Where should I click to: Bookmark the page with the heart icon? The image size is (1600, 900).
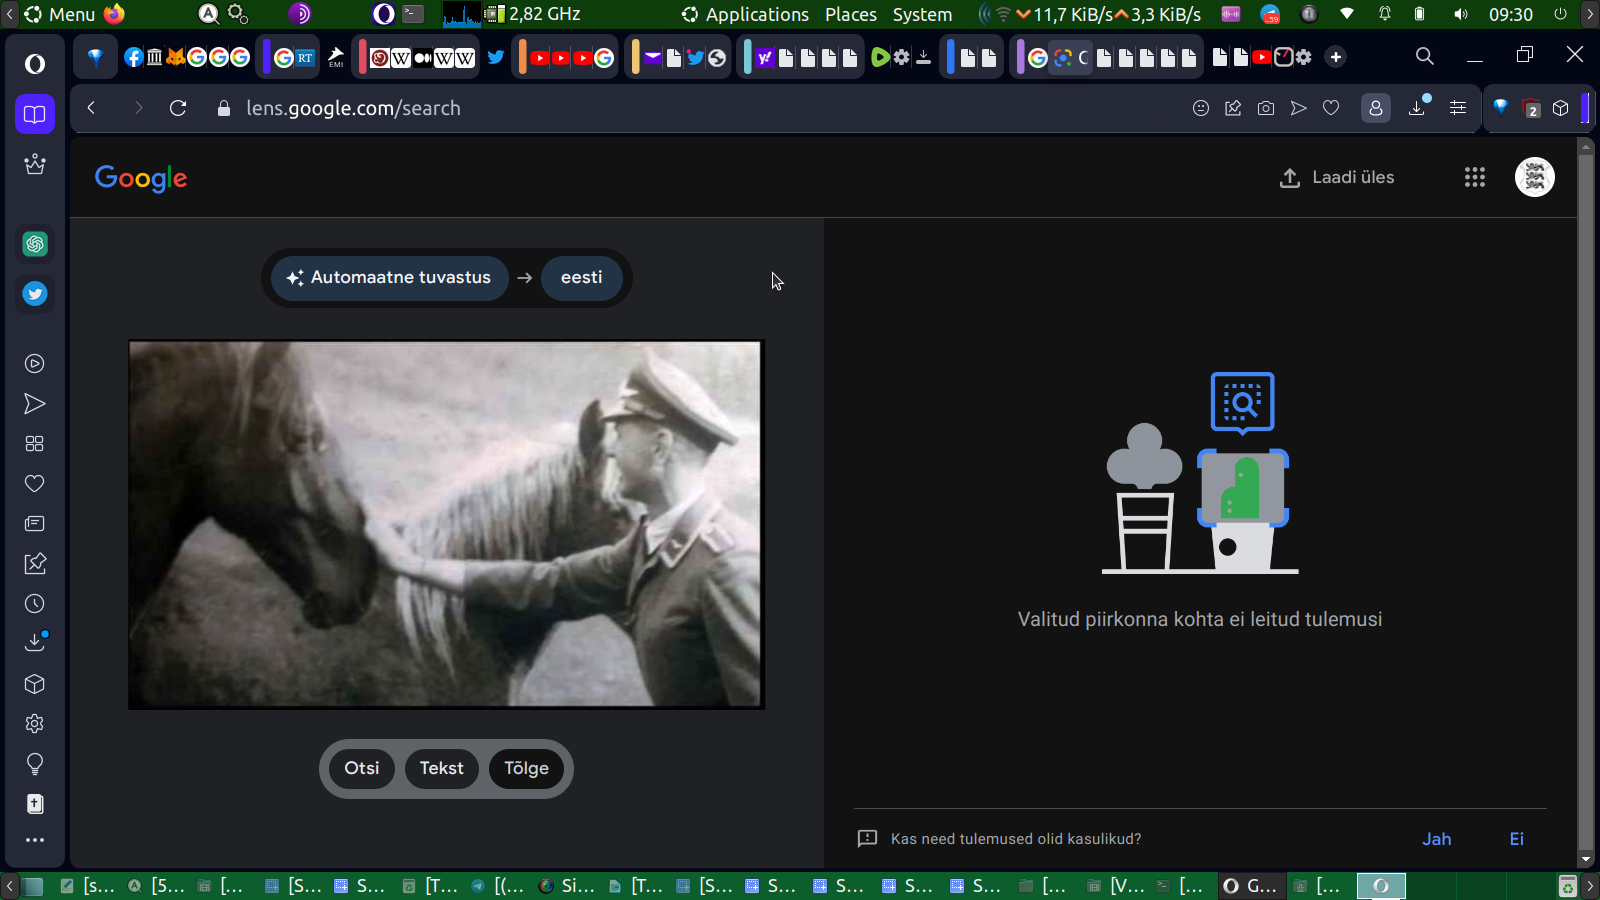1331,108
